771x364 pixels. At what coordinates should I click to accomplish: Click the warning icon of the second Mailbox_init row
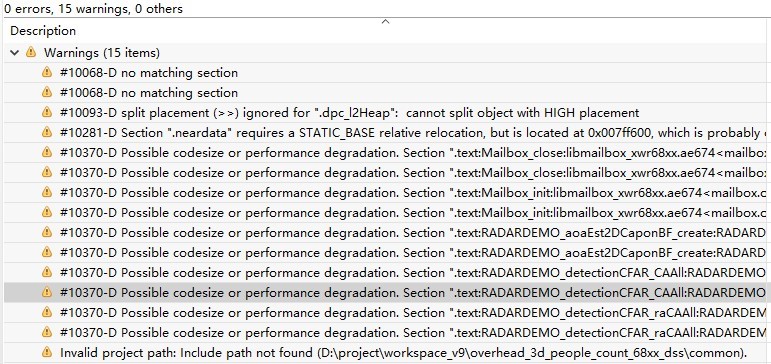[x=47, y=212]
